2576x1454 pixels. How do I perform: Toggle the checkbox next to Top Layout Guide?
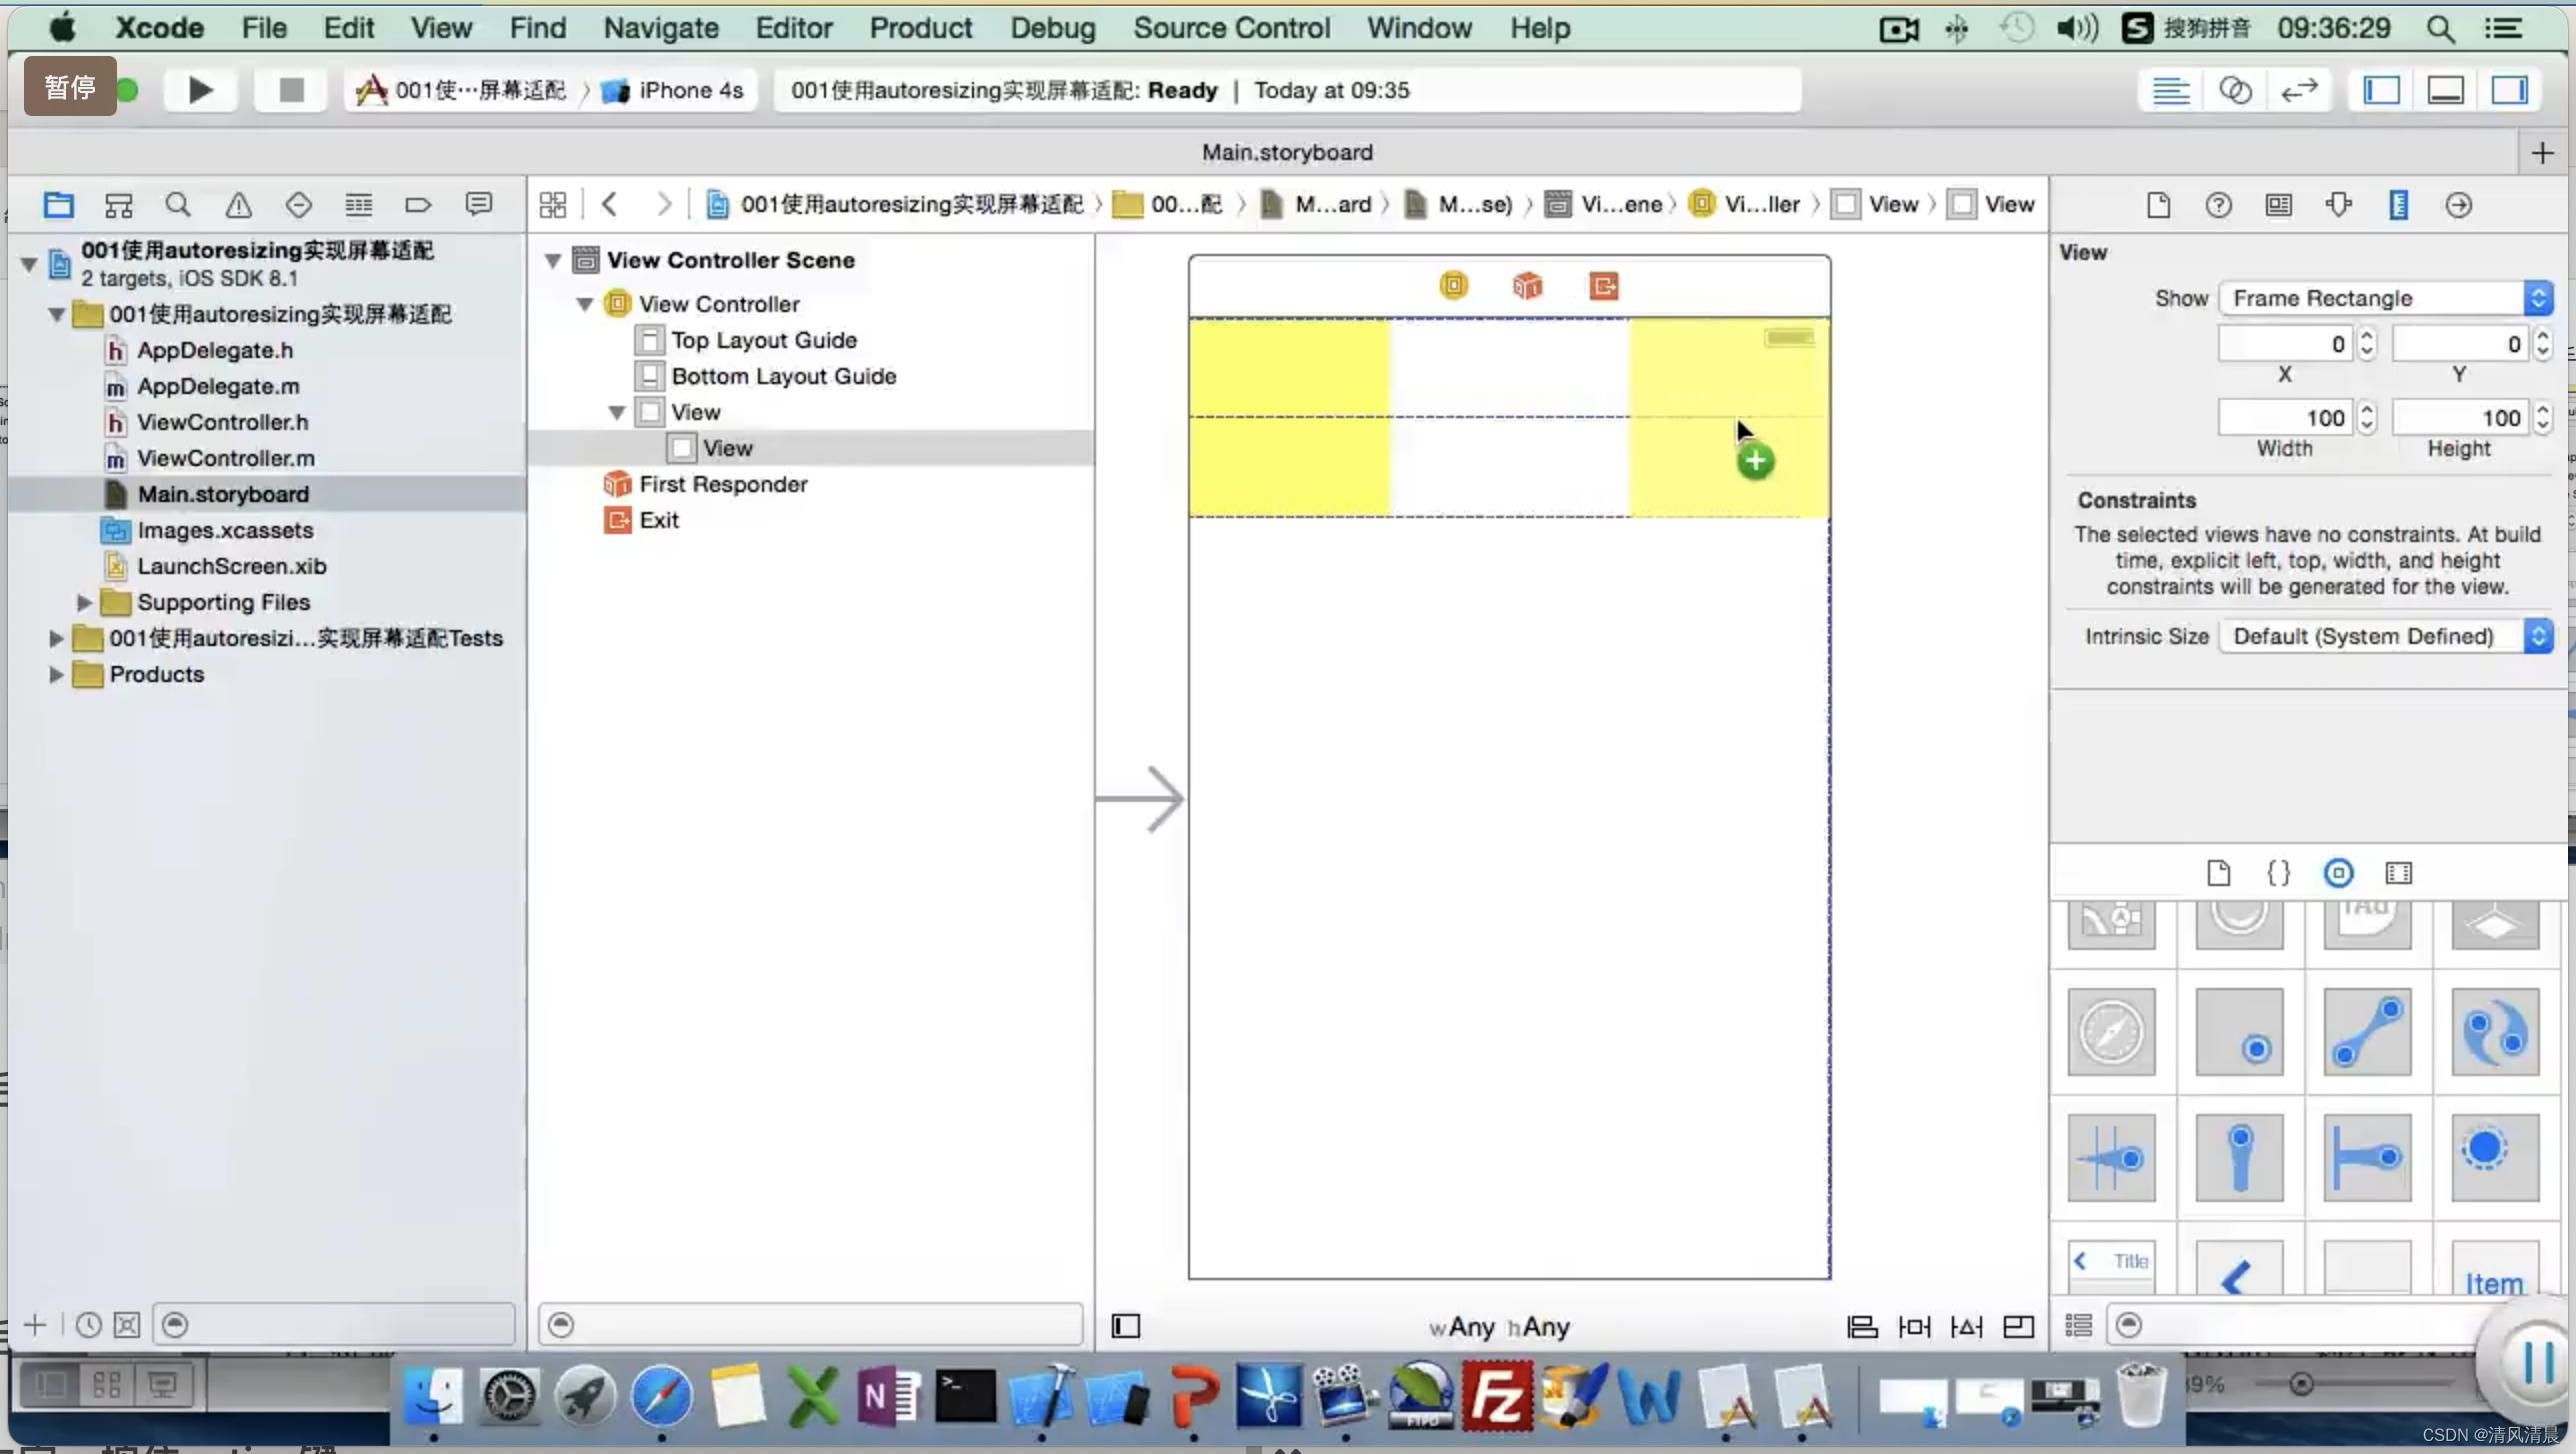[649, 340]
